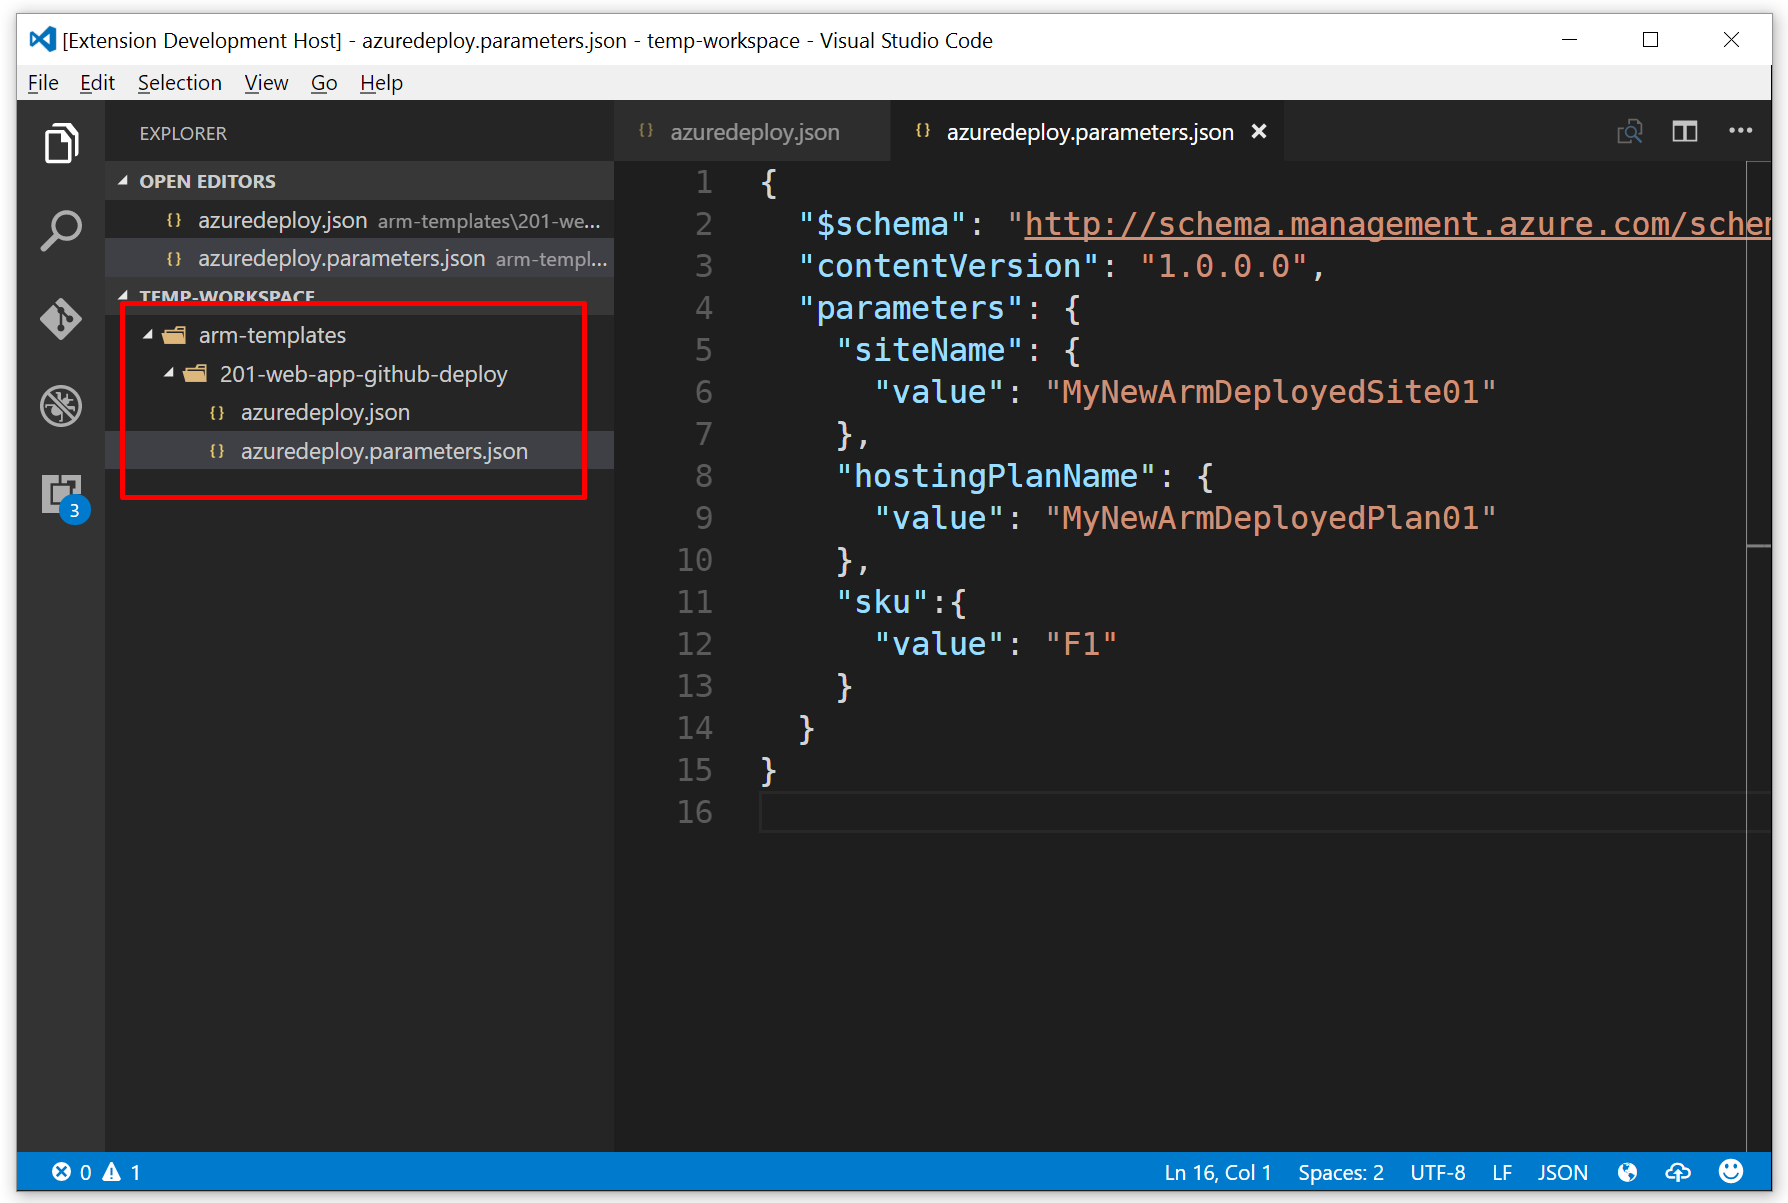Image resolution: width=1788 pixels, height=1203 pixels.
Task: Click Ln 16, Col 1 in status bar
Action: (x=1217, y=1171)
